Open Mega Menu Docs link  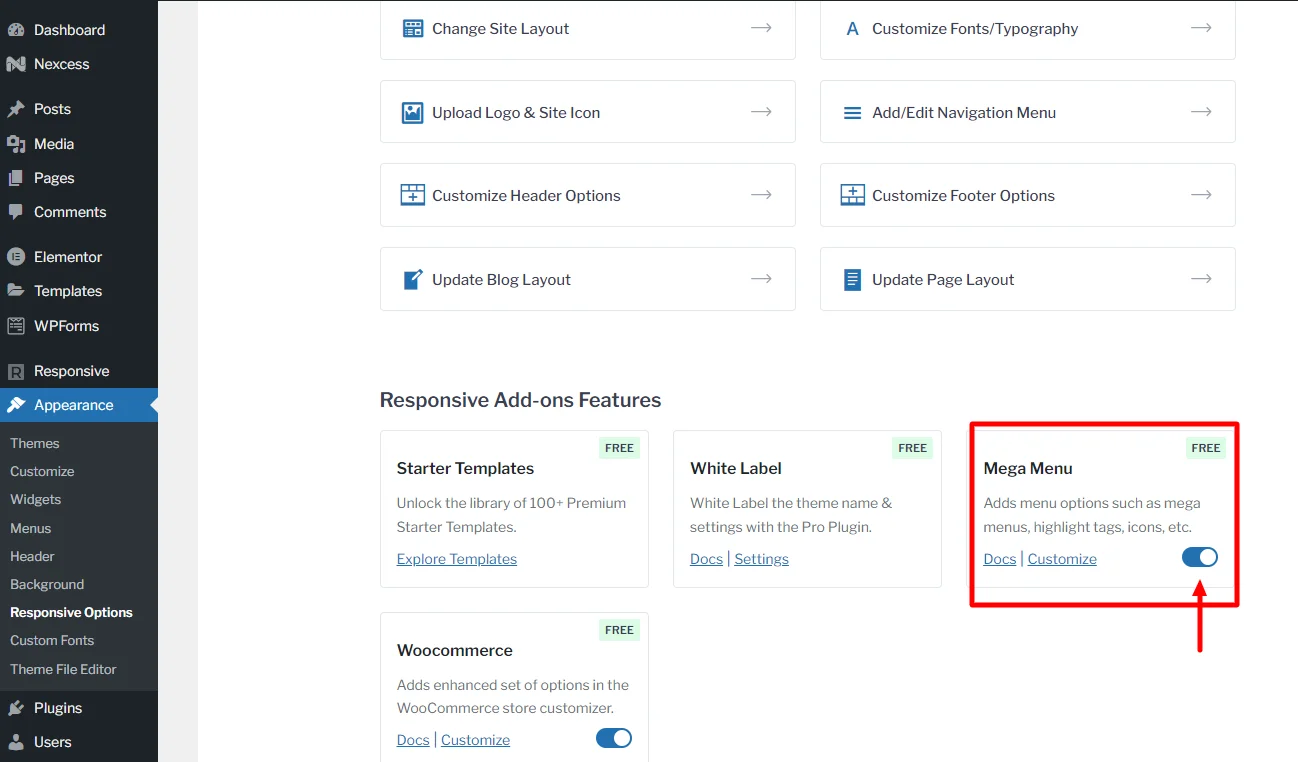pyautogui.click(x=1000, y=559)
